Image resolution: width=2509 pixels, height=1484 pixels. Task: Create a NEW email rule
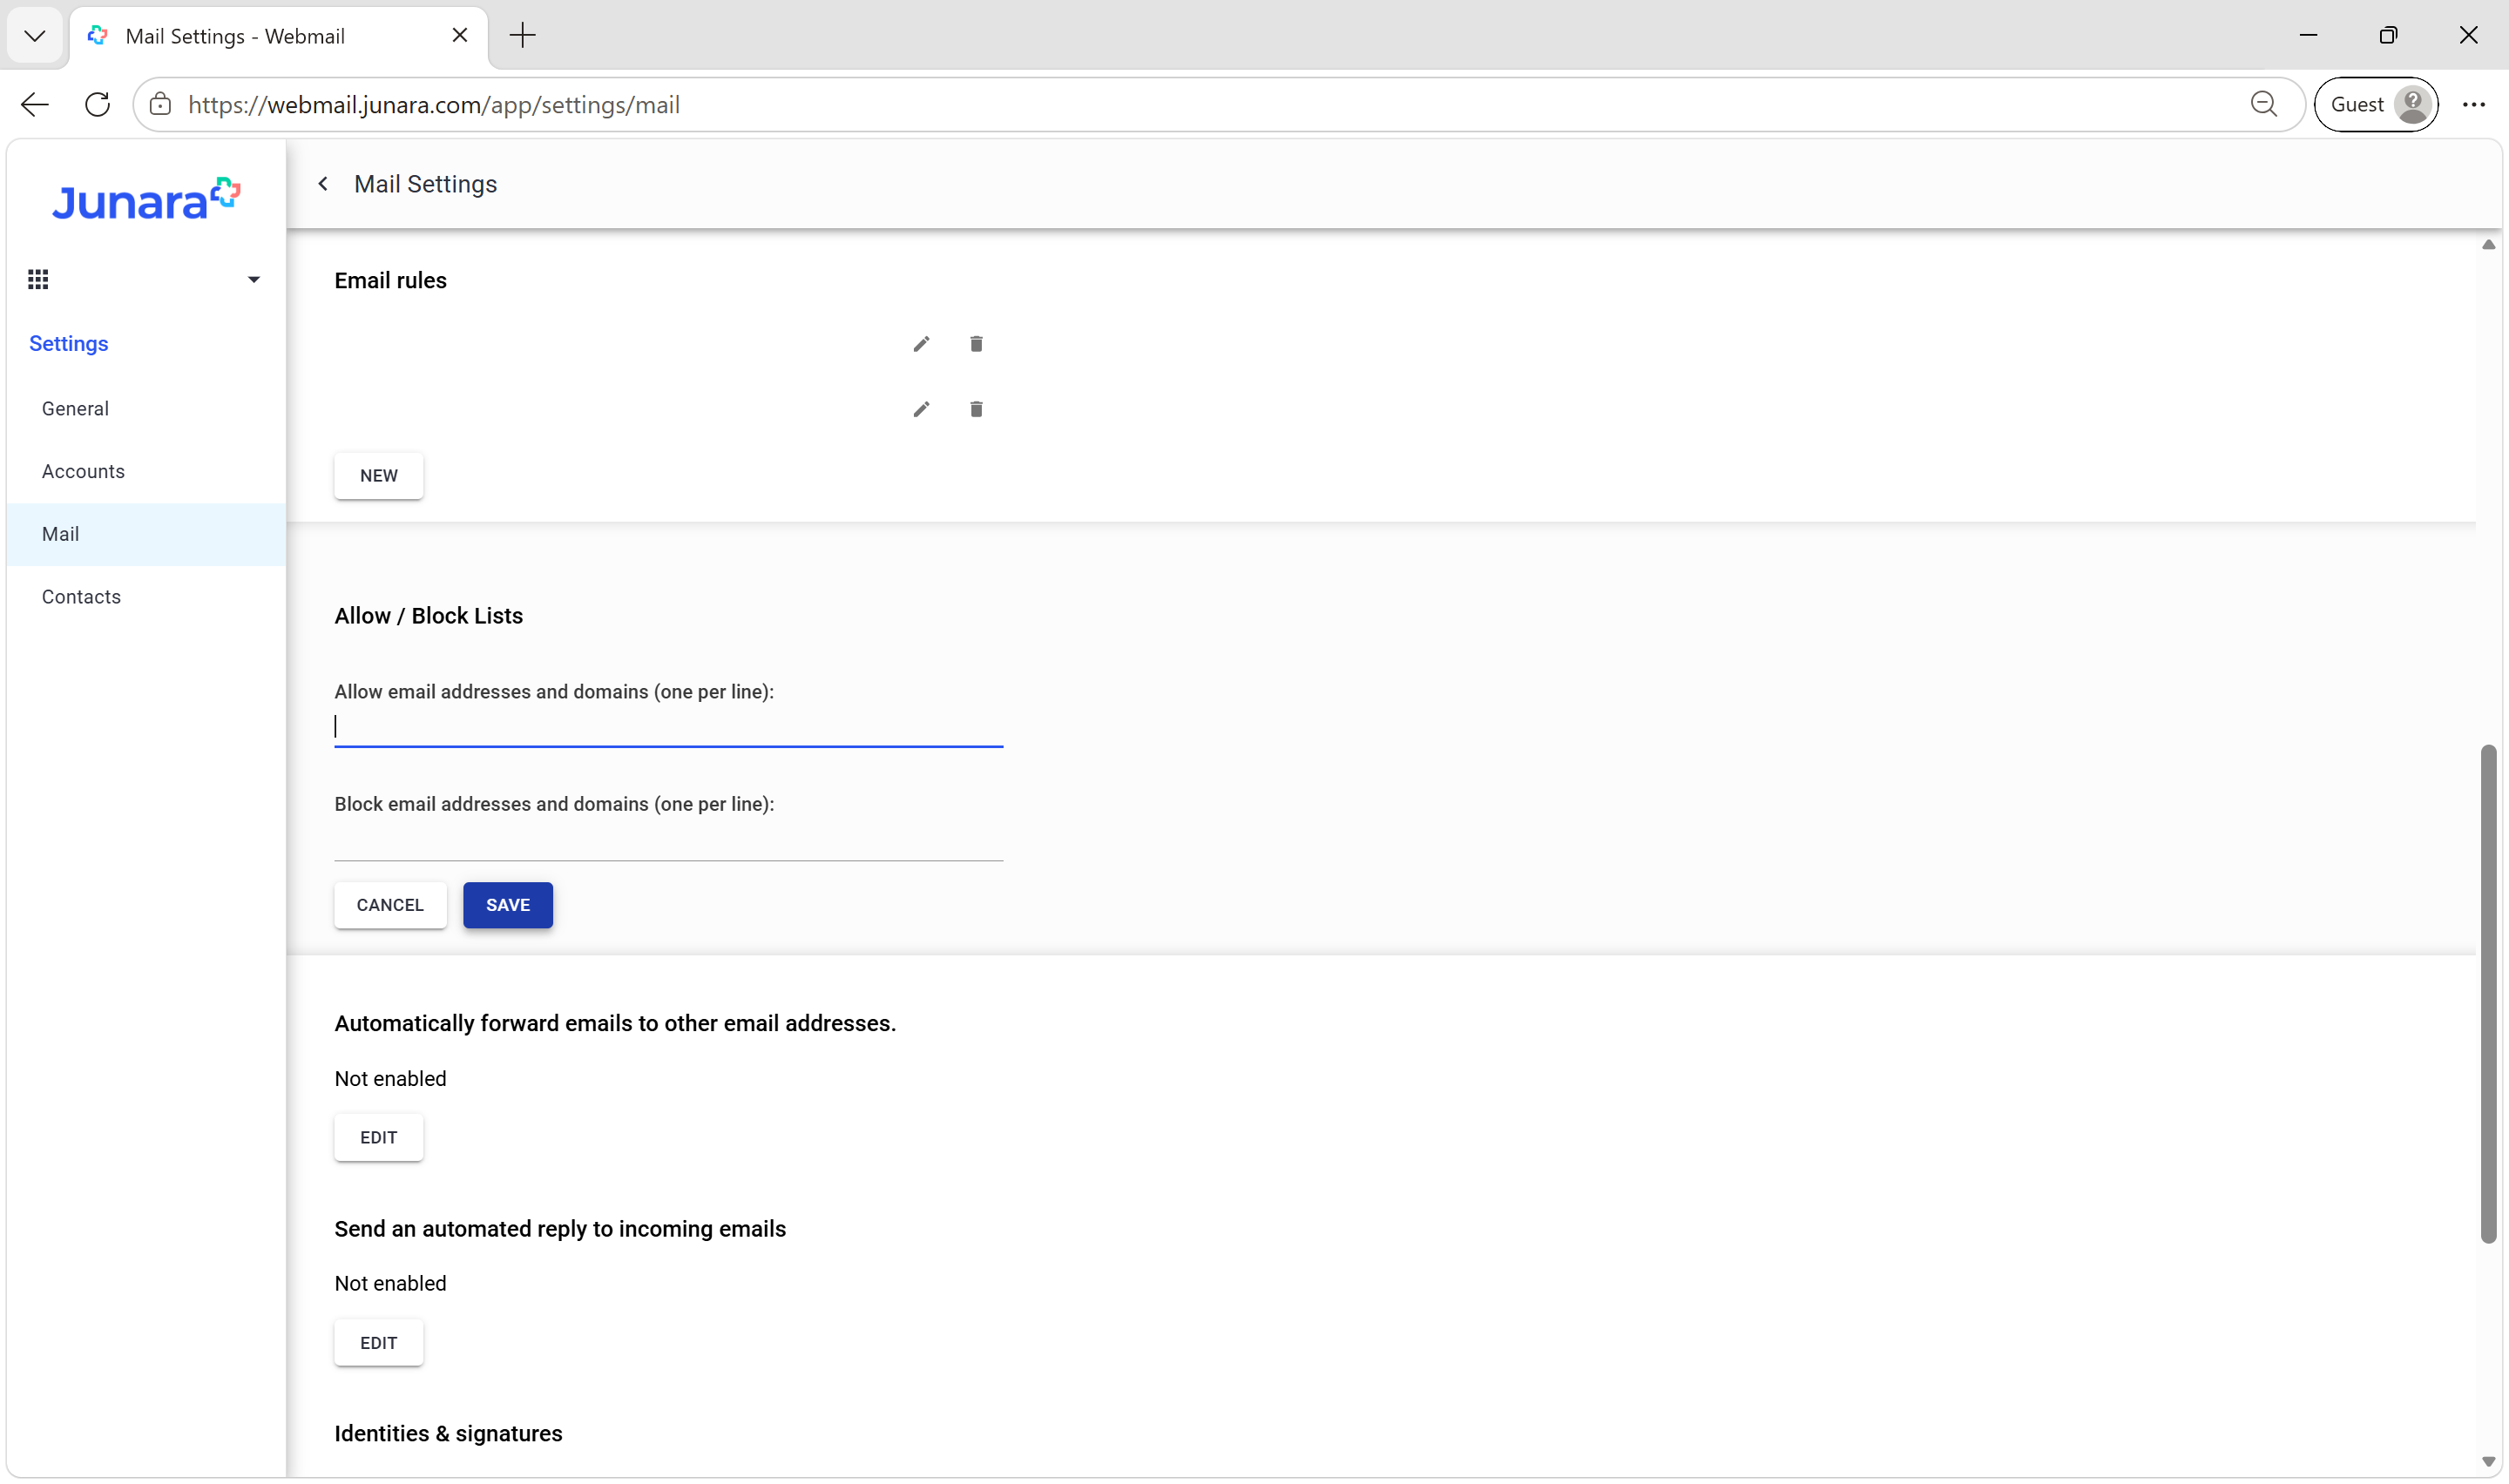pyautogui.click(x=379, y=476)
